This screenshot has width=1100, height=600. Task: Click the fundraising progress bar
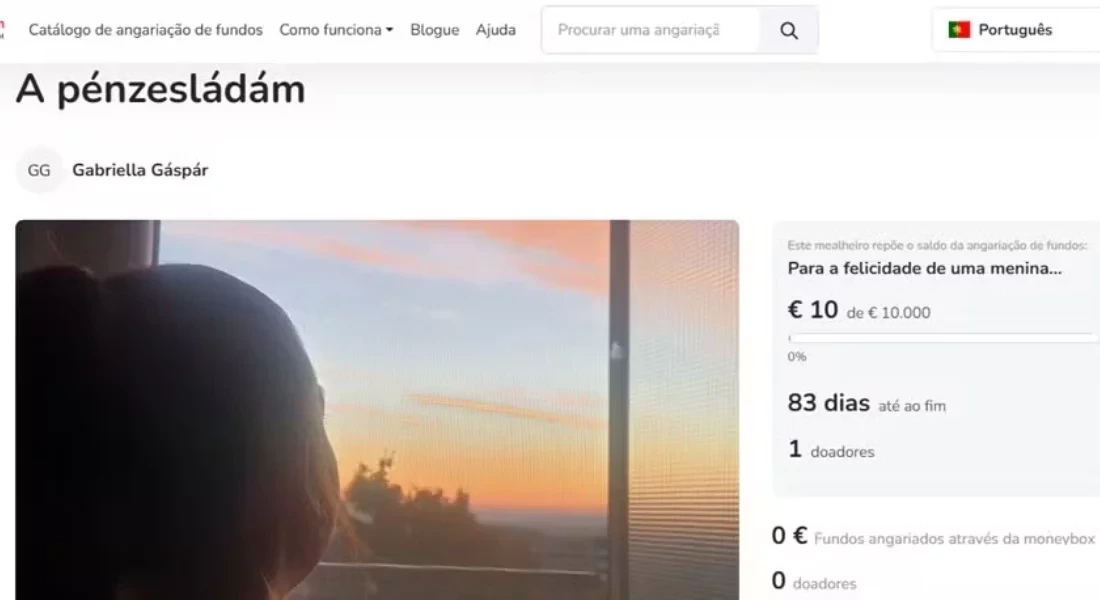pos(940,338)
